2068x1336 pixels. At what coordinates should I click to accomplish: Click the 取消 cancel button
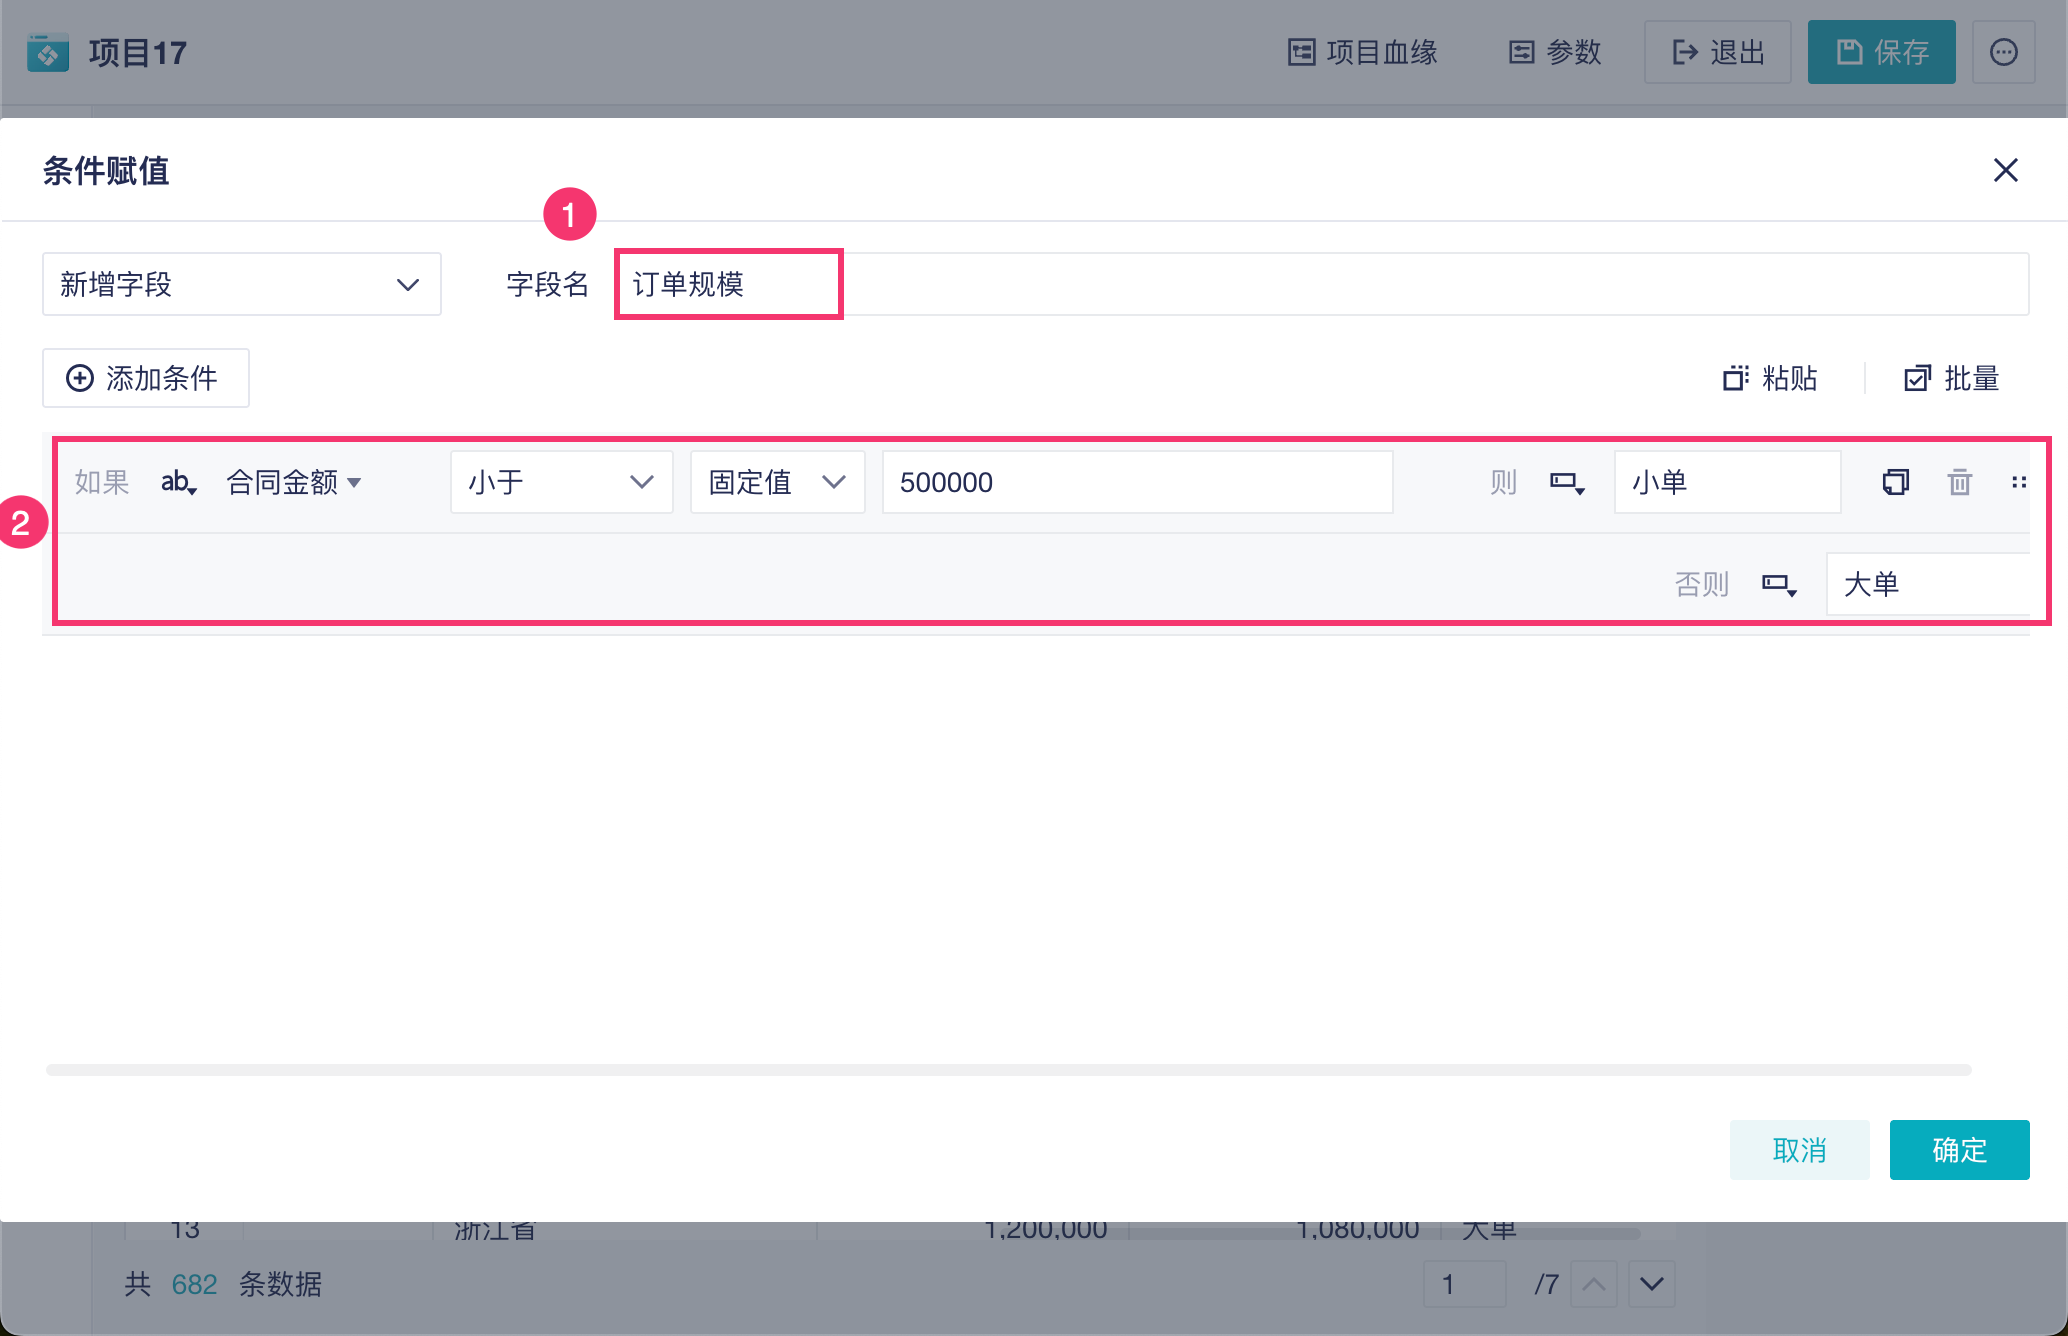pos(1799,1150)
